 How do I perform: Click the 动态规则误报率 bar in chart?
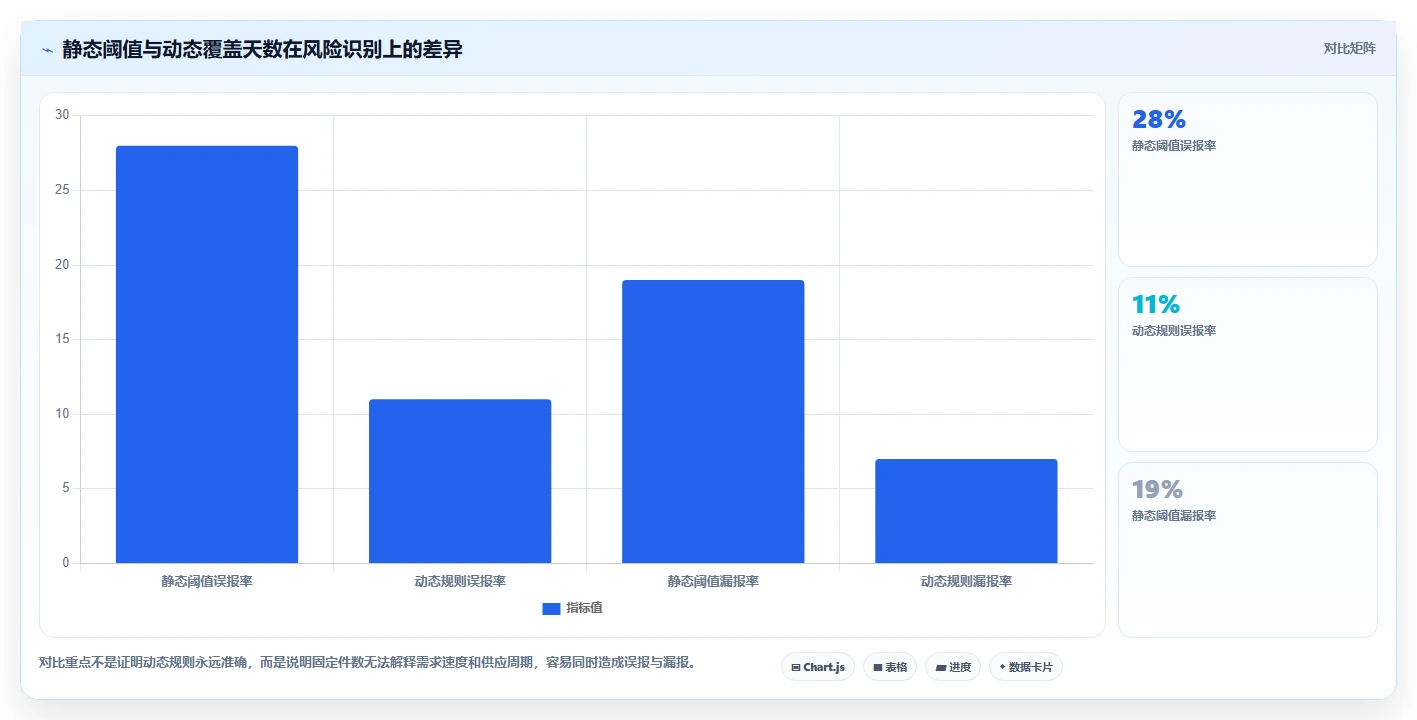pyautogui.click(x=460, y=481)
